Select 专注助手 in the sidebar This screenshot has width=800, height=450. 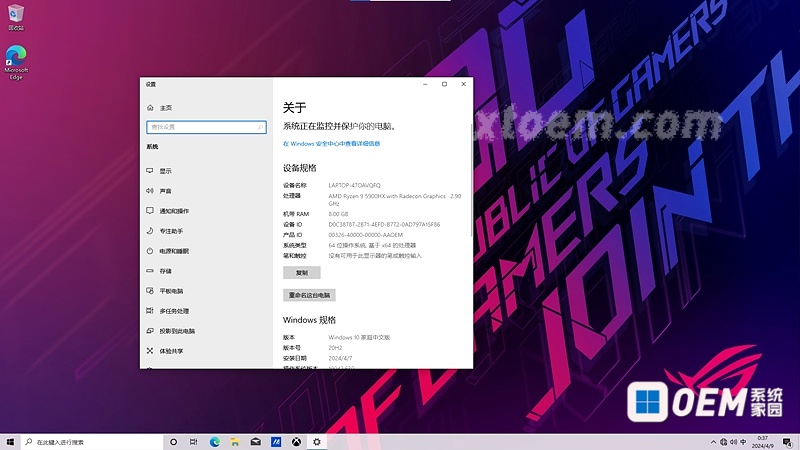164,231
